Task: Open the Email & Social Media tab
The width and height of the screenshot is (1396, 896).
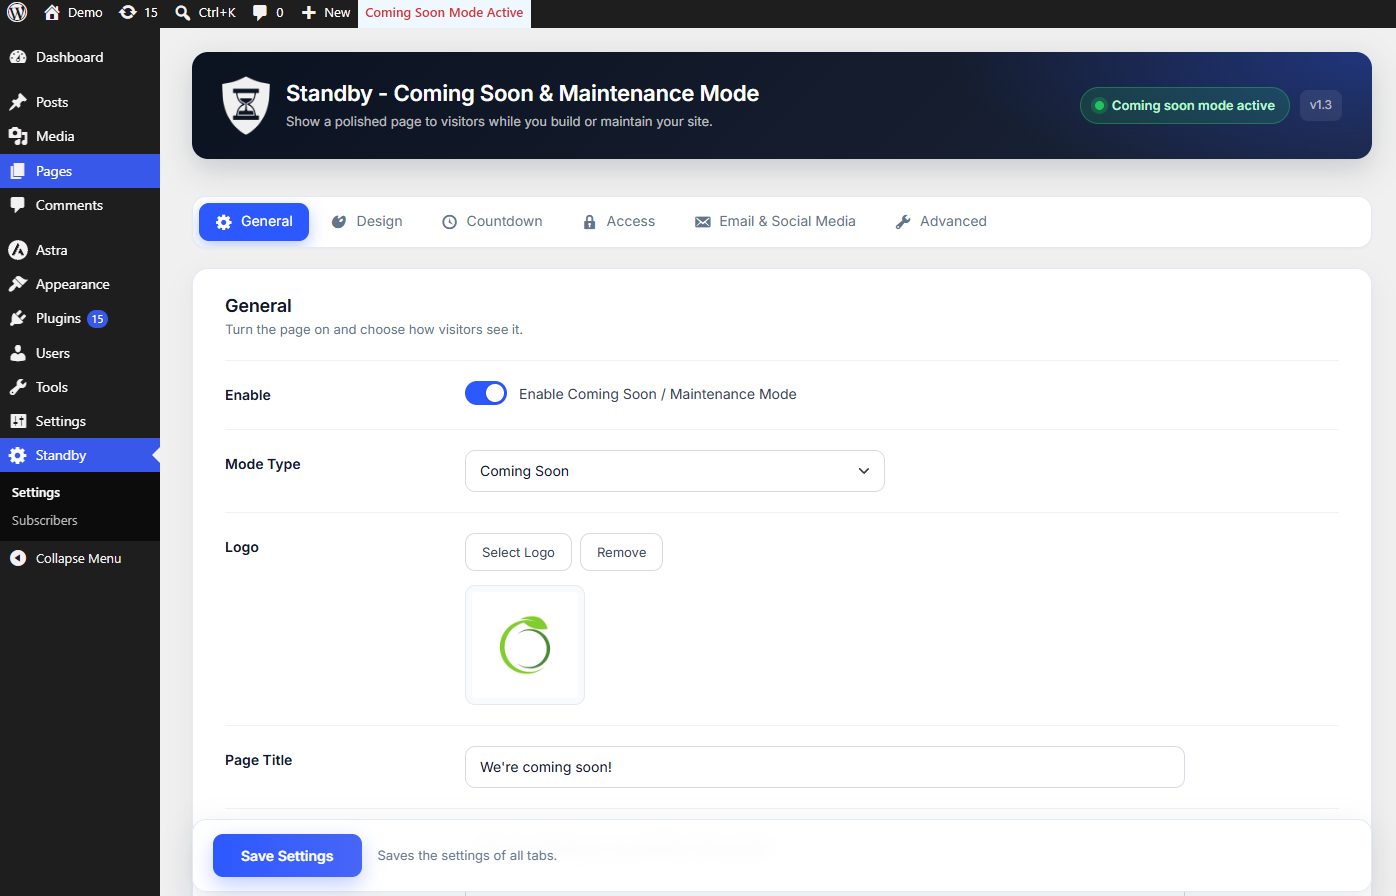Action: click(x=775, y=222)
